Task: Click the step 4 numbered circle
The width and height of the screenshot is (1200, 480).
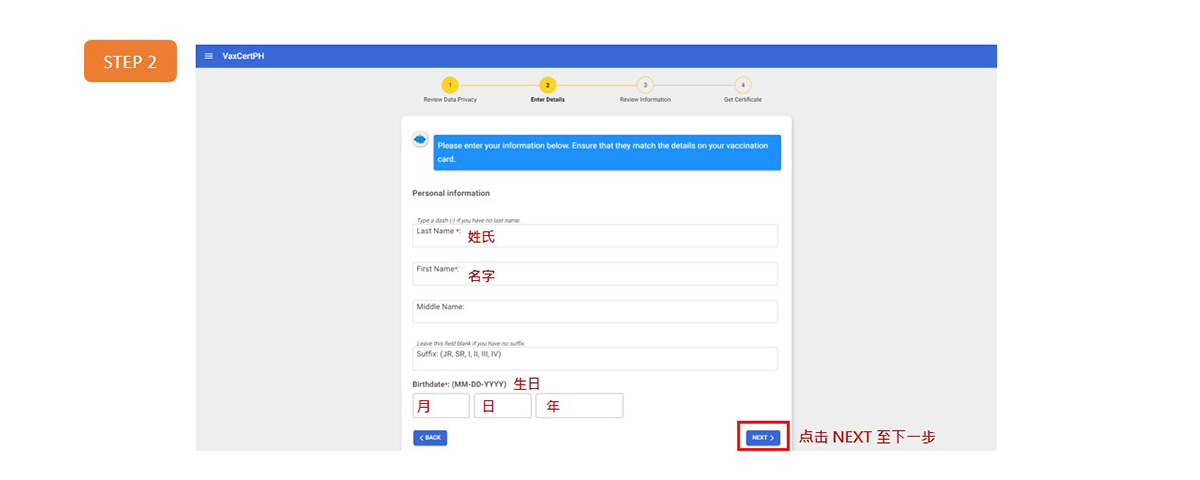Action: point(742,85)
